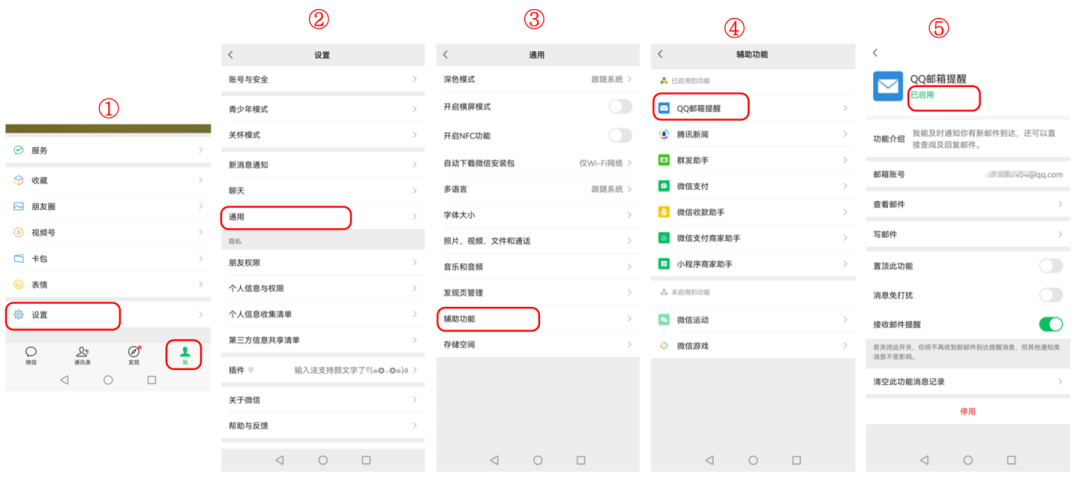The image size is (1080, 478).
Task: Open 关怀模式 setting
Action: coord(323,135)
